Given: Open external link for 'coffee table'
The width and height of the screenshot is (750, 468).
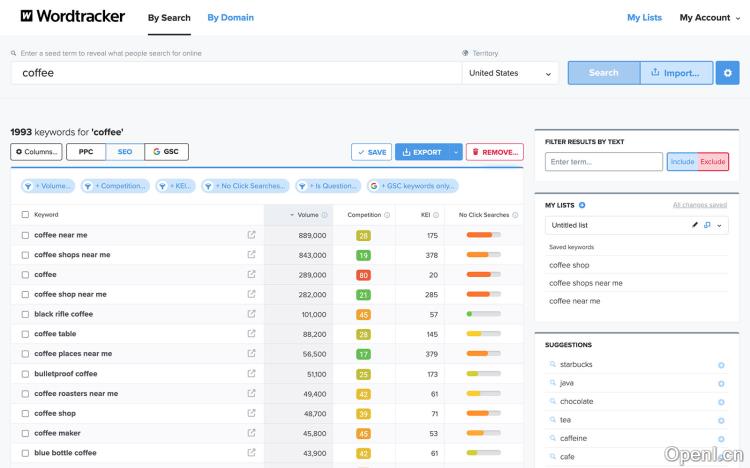Looking at the screenshot, I should coord(251,334).
